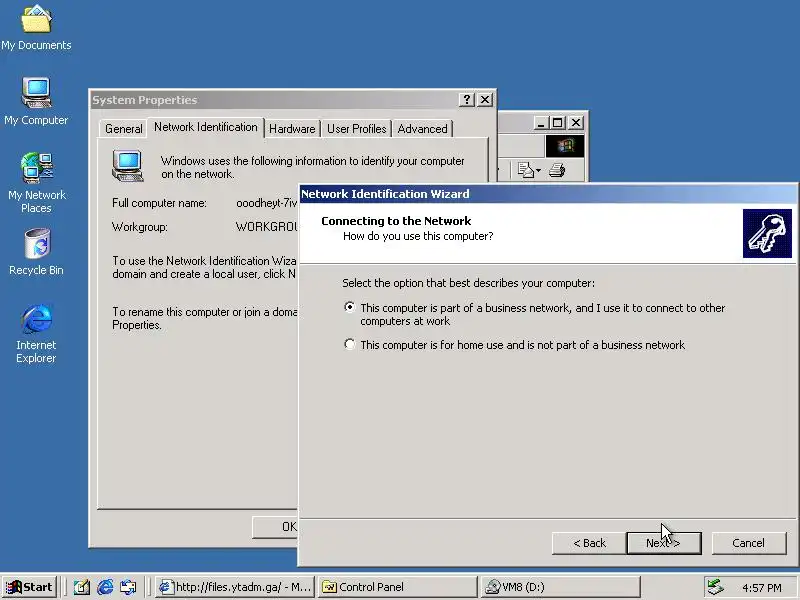The width and height of the screenshot is (800, 600).
Task: Click the Windows logo throbber in browser
Action: tap(565, 146)
